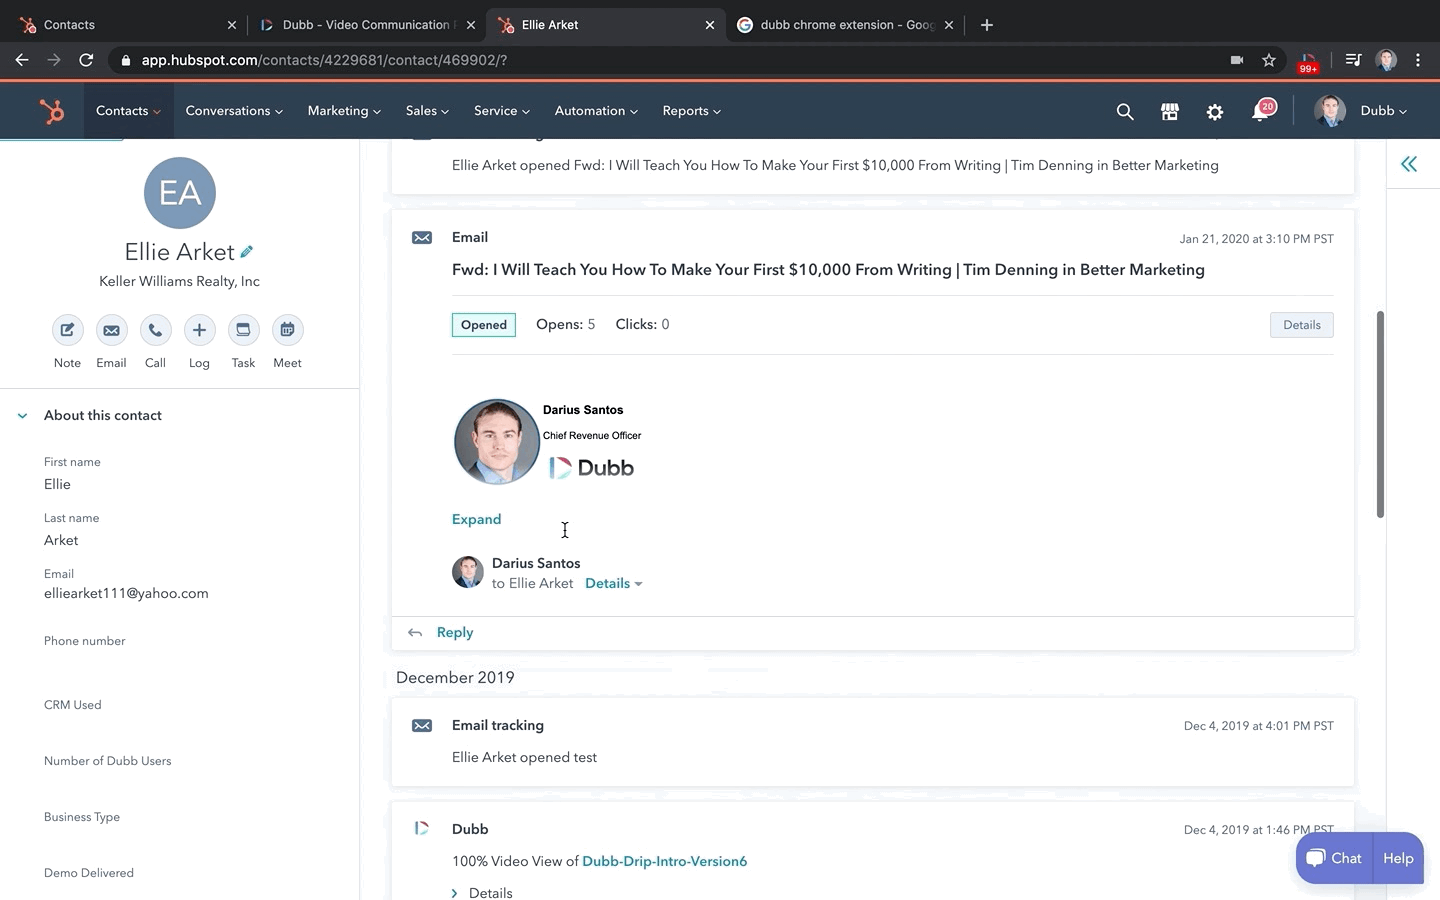Screen dimensions: 1440x900
Task: Switch to the dubb chrome extension Google tab
Action: (847, 25)
